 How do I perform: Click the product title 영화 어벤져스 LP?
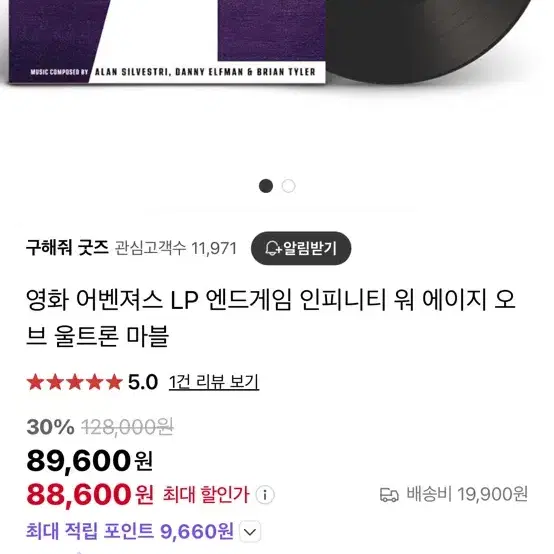point(271,318)
